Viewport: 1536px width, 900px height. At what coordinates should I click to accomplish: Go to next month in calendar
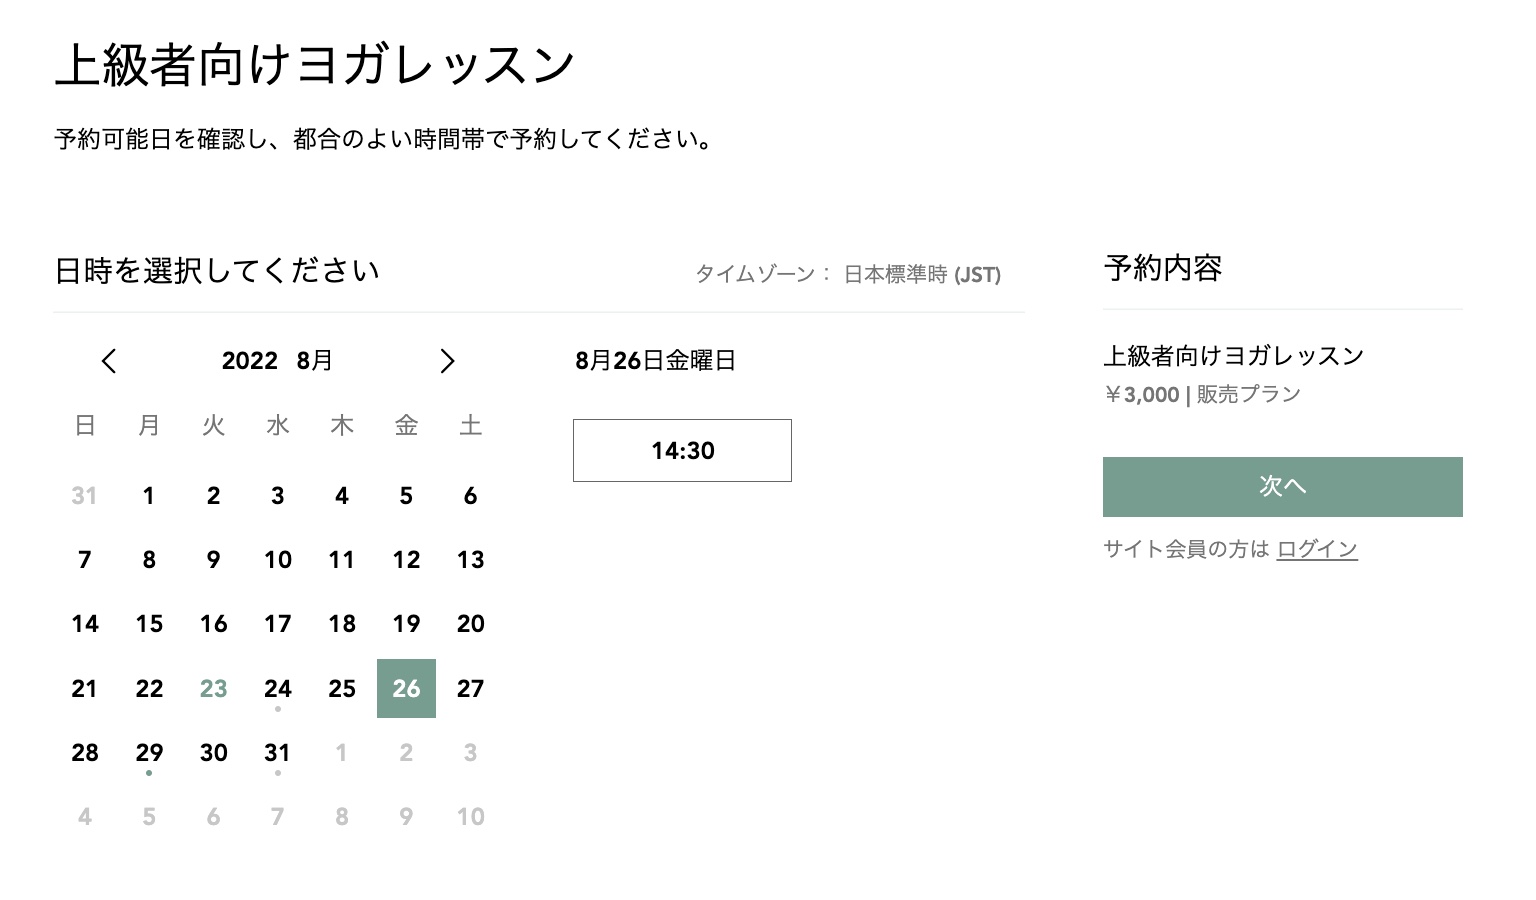point(447,361)
